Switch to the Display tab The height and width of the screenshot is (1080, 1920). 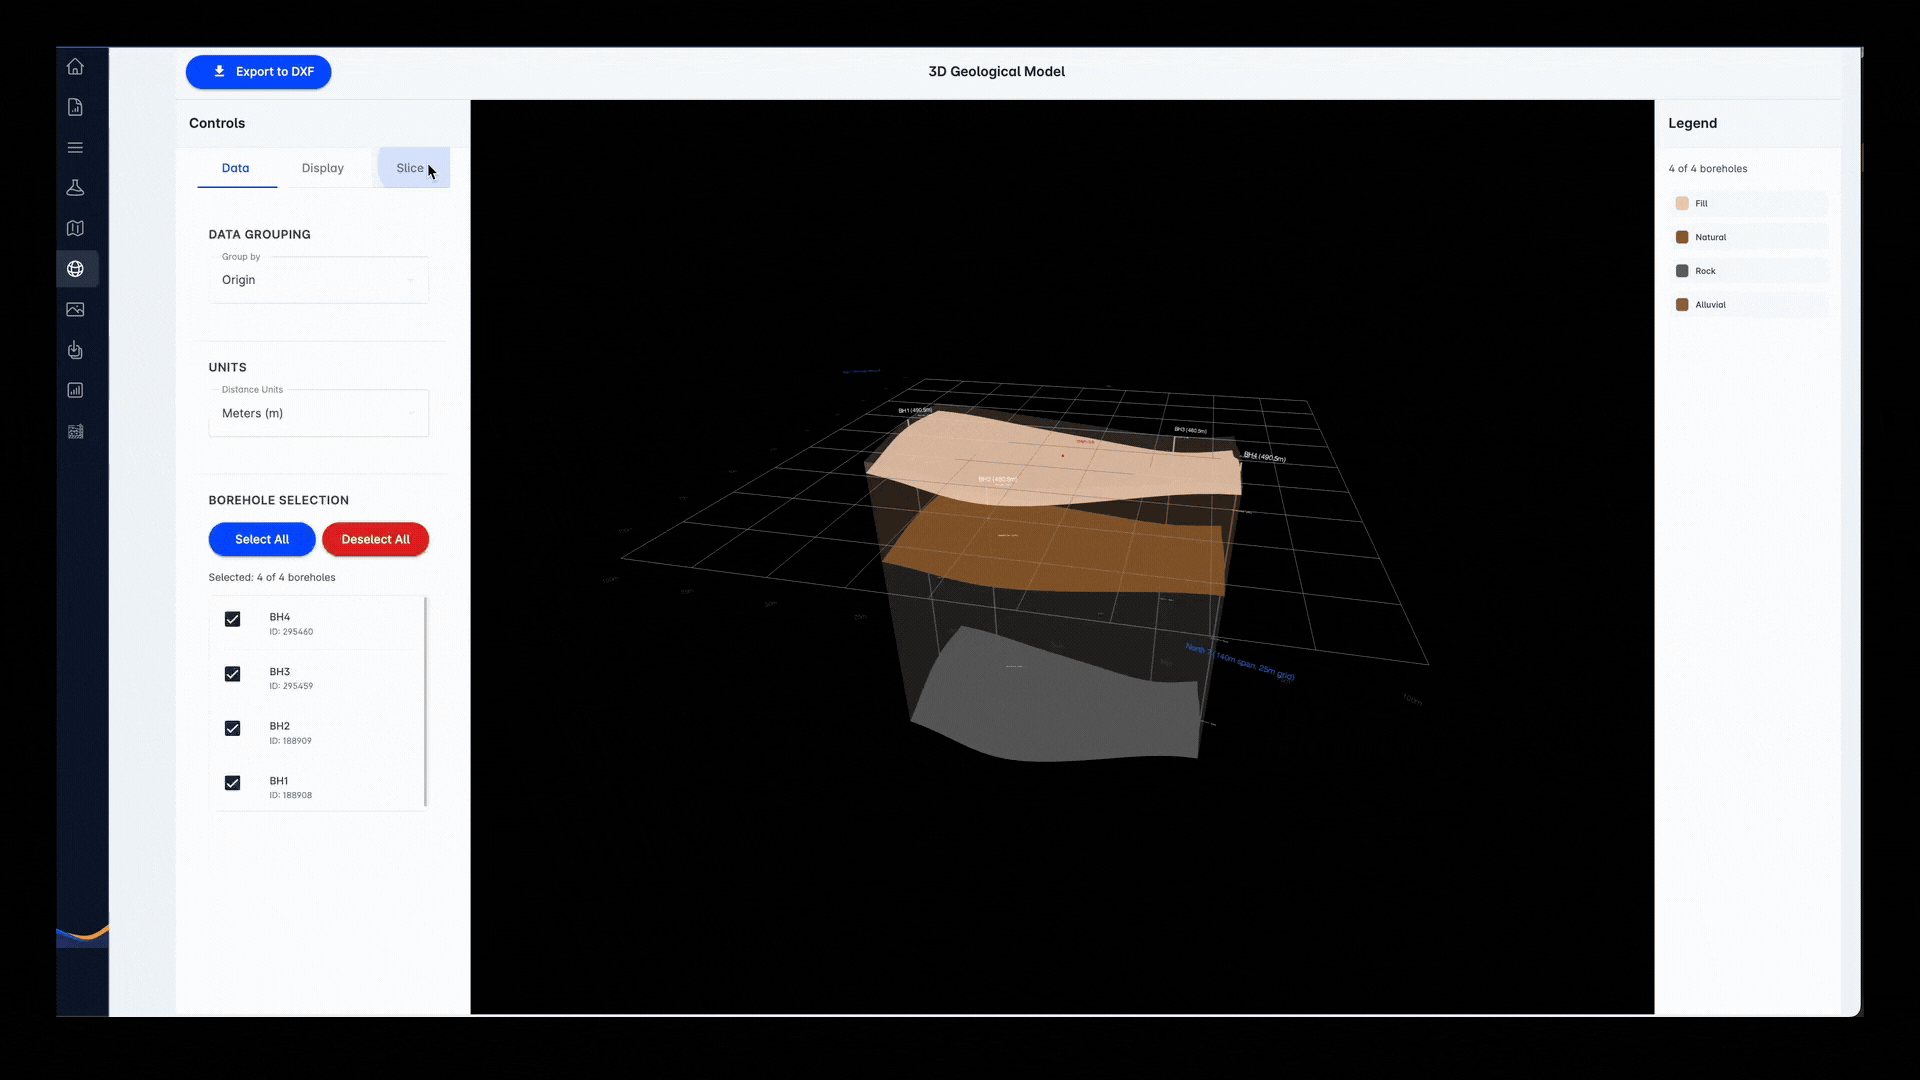coord(323,168)
